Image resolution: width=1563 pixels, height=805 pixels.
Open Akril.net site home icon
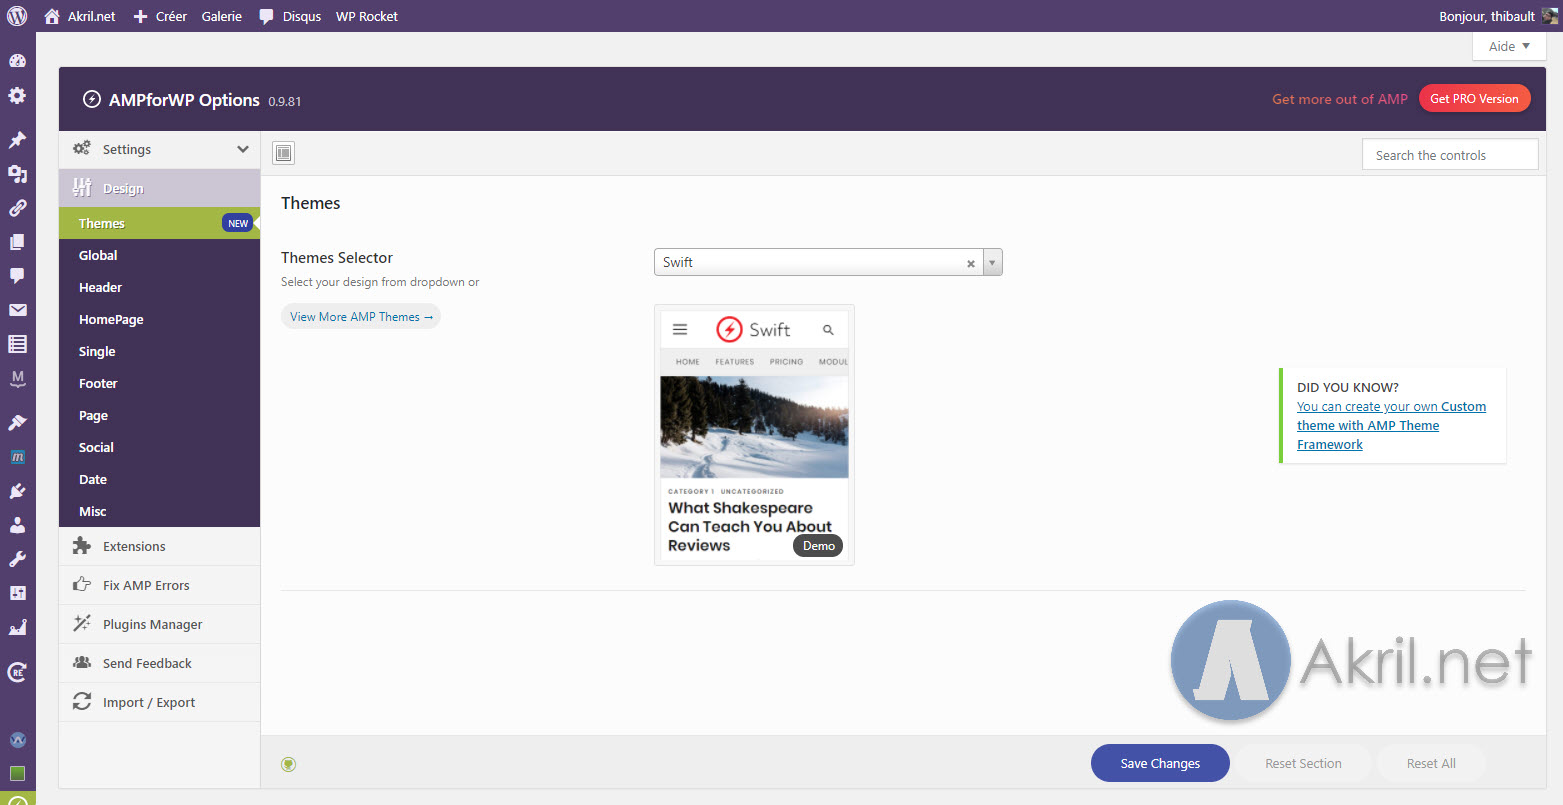click(x=52, y=16)
